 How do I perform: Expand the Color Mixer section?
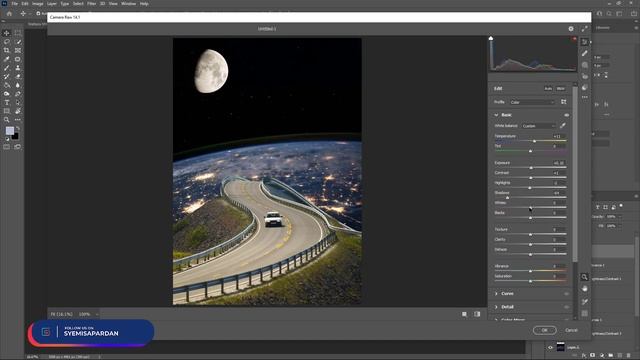point(496,320)
